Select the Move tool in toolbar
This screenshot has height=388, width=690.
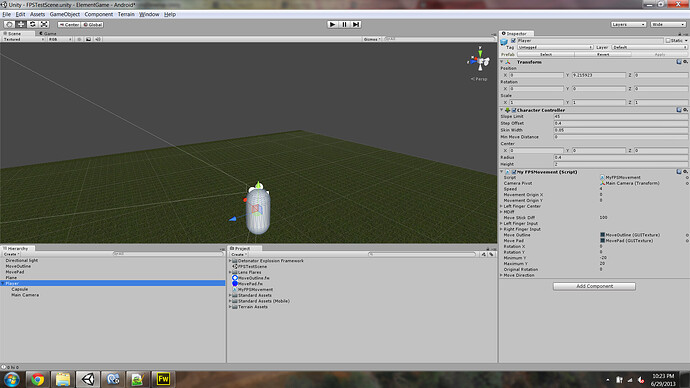[x=21, y=25]
